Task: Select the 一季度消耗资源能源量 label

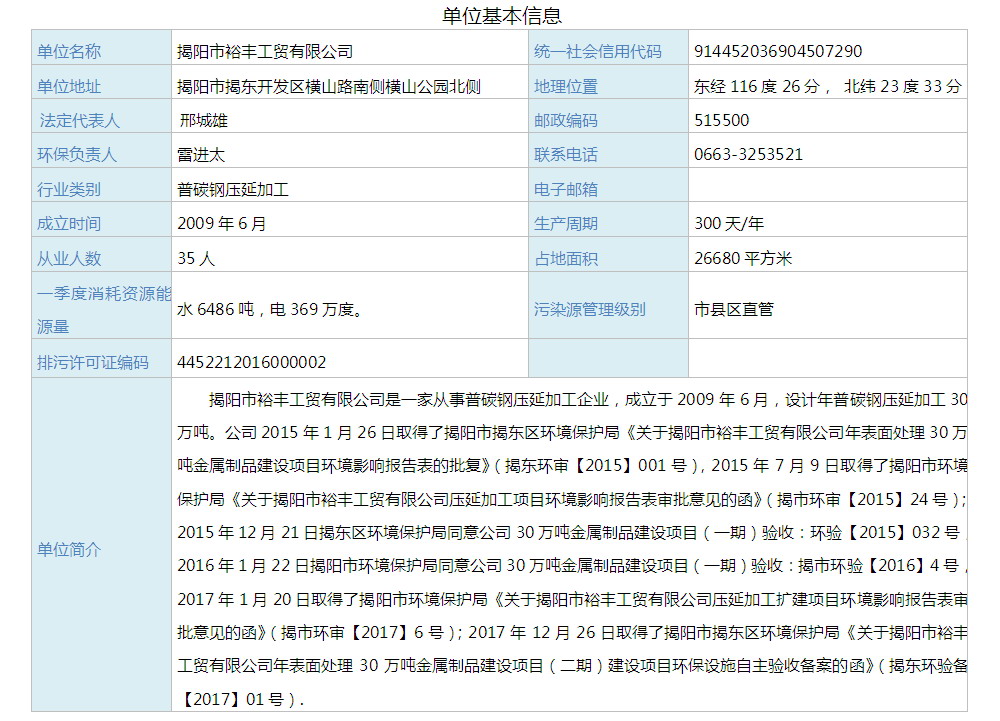Action: click(x=104, y=310)
